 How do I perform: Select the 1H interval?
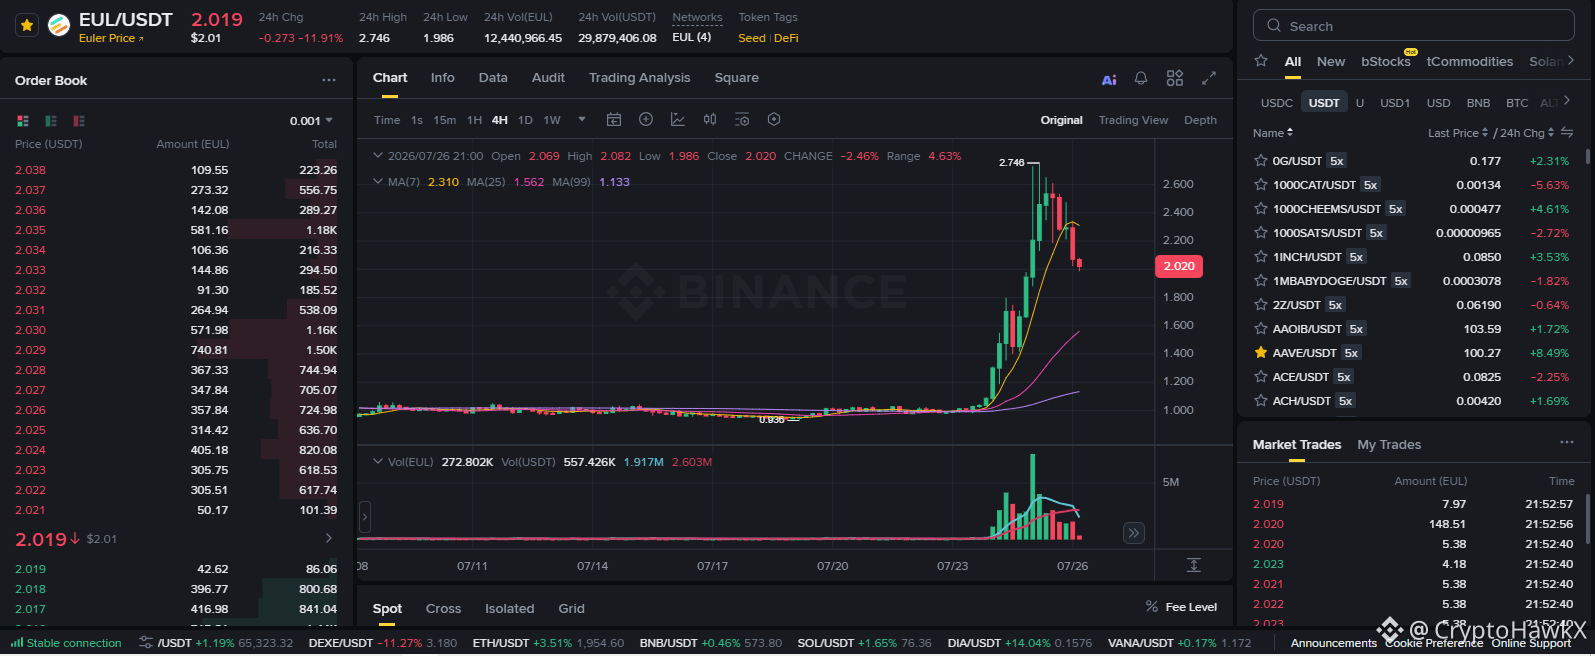click(474, 120)
